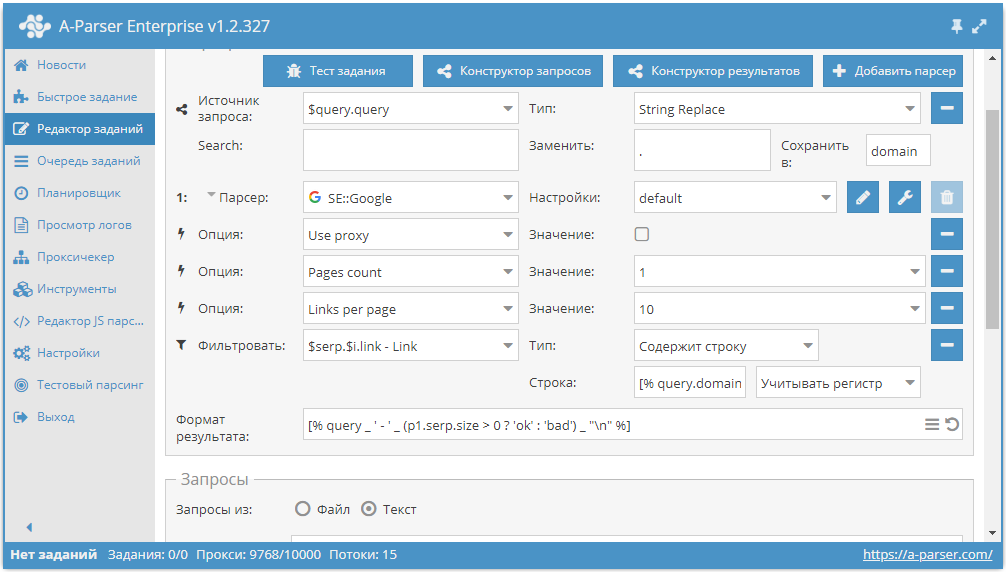Image resolution: width=1006 pixels, height=572 pixels.
Task: Open the SE::Google parser dropdown
Action: [411, 198]
